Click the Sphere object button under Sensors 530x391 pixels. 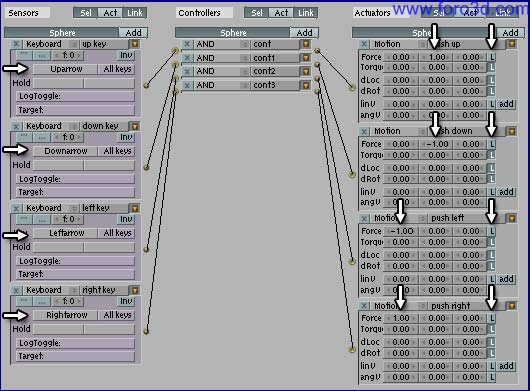click(62, 33)
